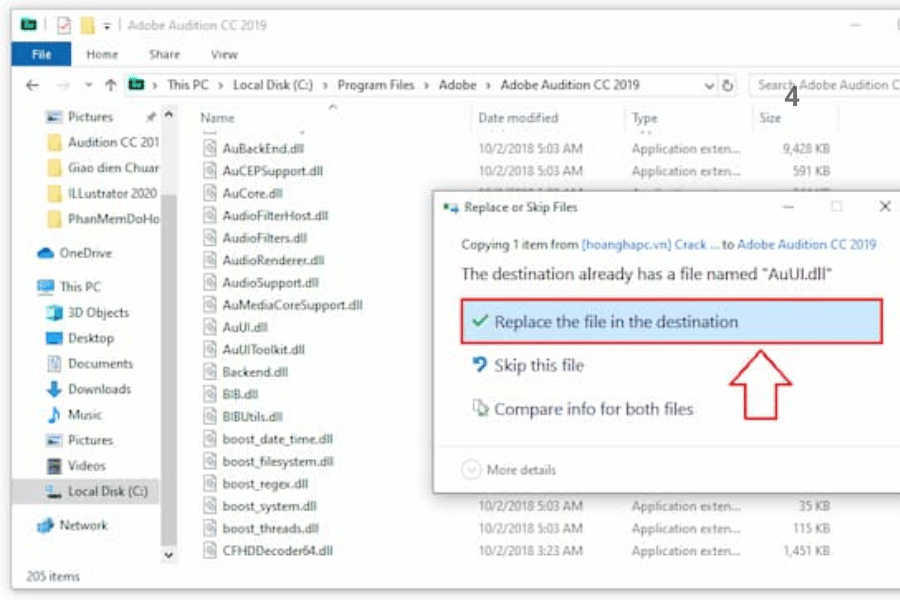
Task: Select Compare info for both files
Action: tap(592, 409)
